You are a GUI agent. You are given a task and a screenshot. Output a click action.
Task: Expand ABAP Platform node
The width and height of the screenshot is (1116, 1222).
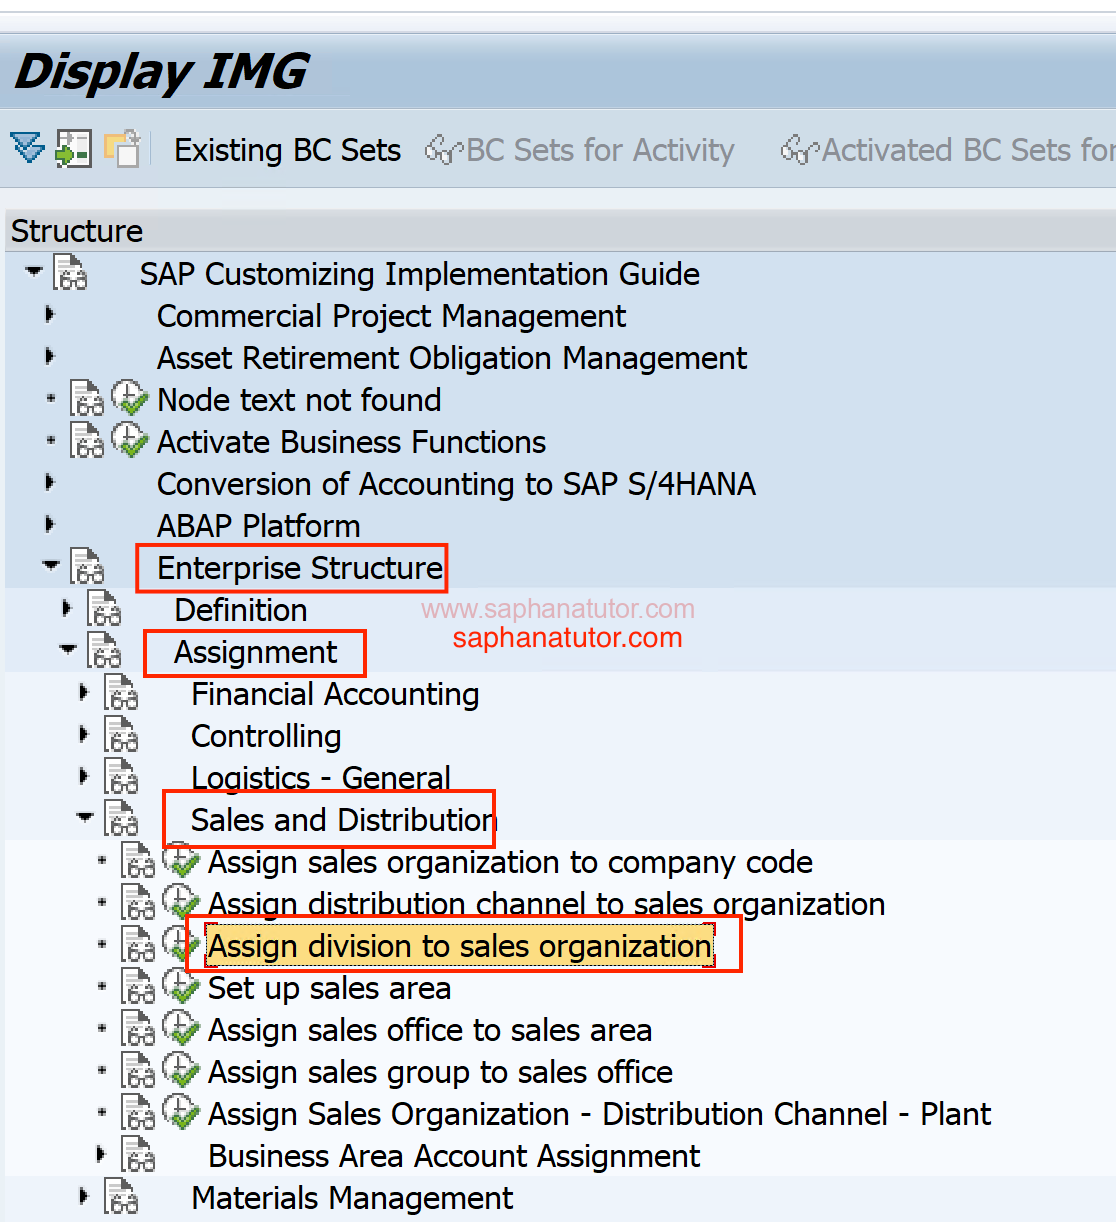[x=50, y=524]
